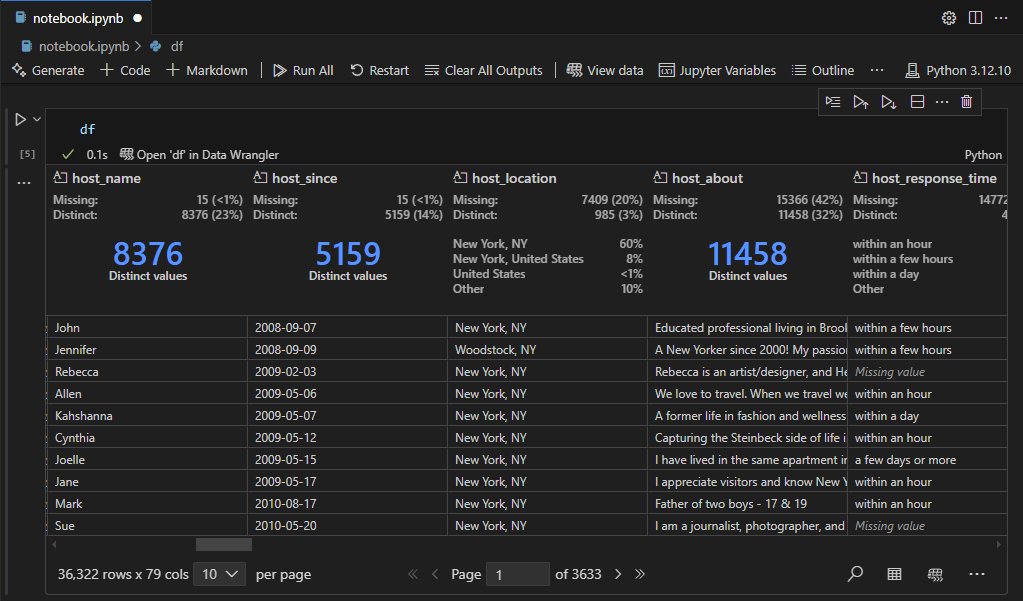
Task: Open search with the magnifier icon
Action: (855, 574)
